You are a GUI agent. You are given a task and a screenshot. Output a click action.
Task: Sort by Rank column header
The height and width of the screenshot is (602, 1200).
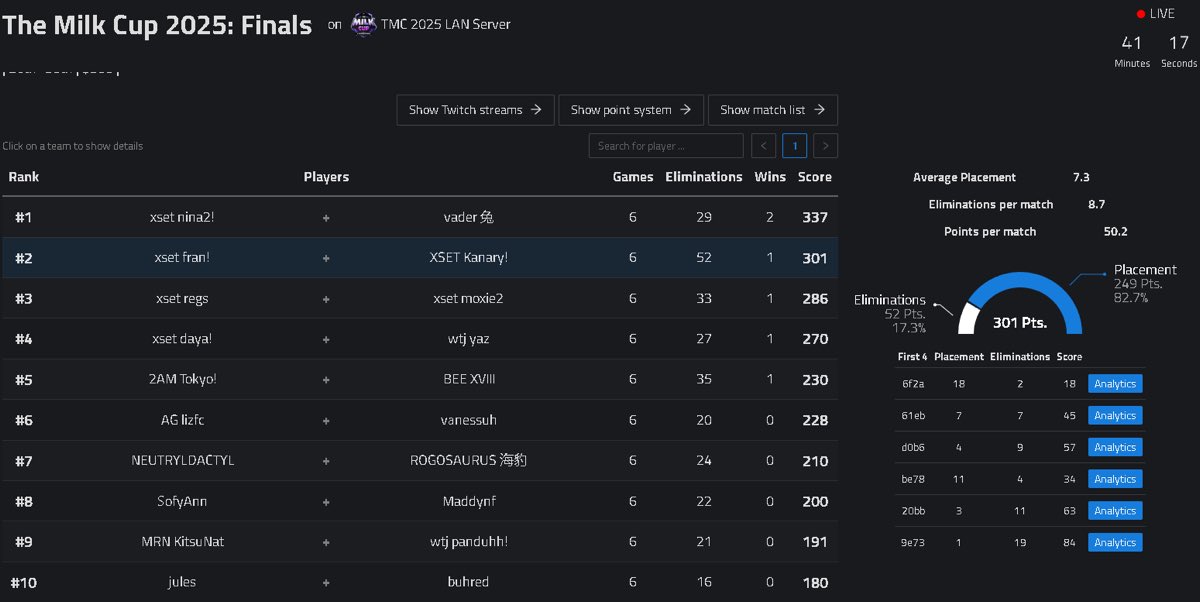[x=24, y=177]
